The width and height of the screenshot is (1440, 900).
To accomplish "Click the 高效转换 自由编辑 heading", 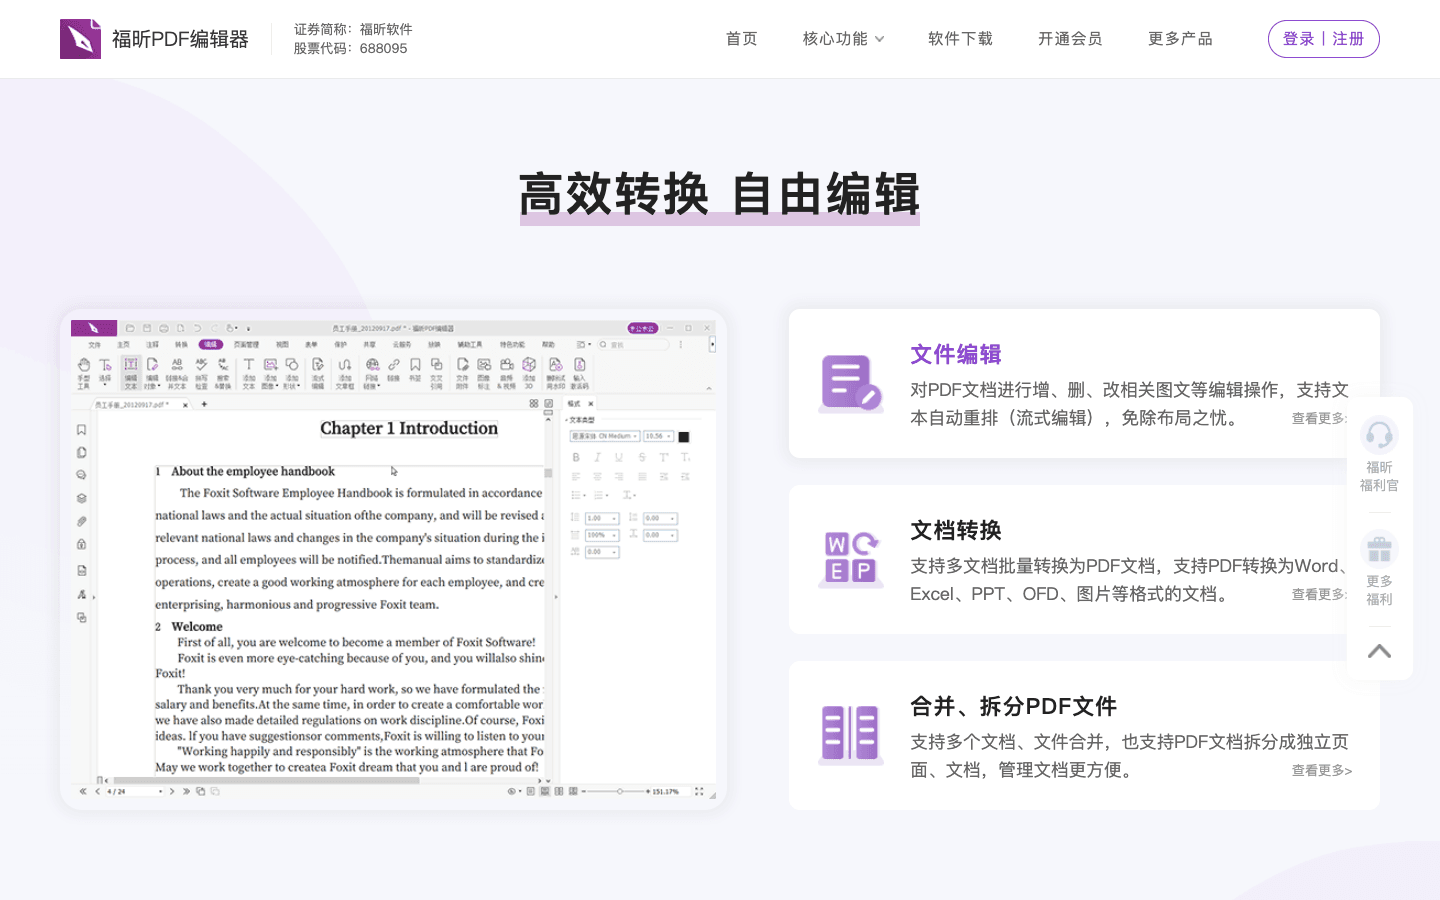I will [719, 194].
